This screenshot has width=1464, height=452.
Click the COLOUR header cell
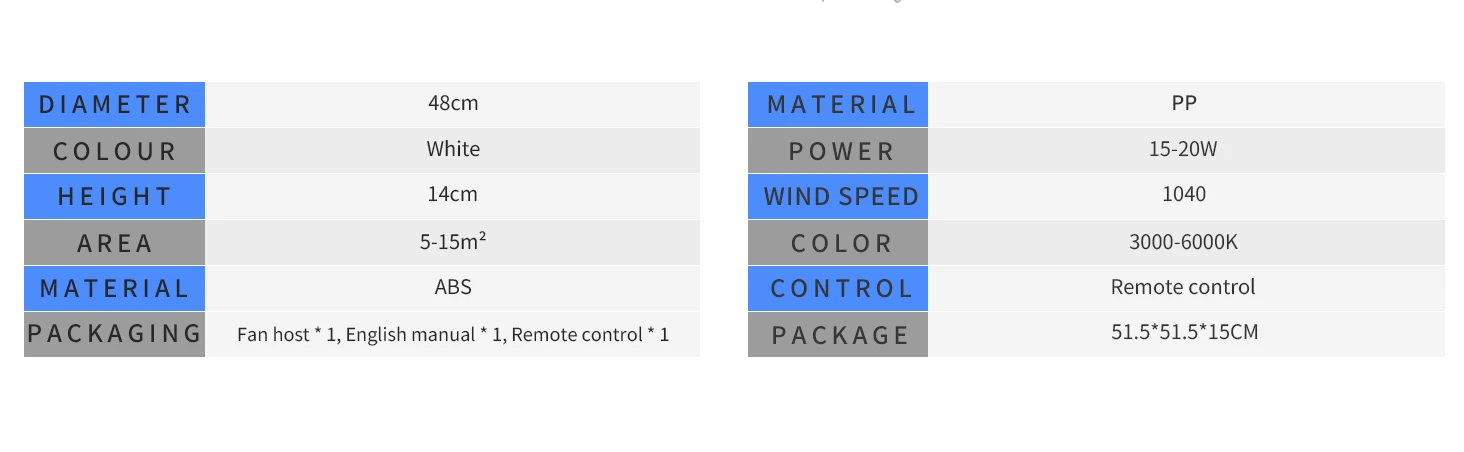114,151
